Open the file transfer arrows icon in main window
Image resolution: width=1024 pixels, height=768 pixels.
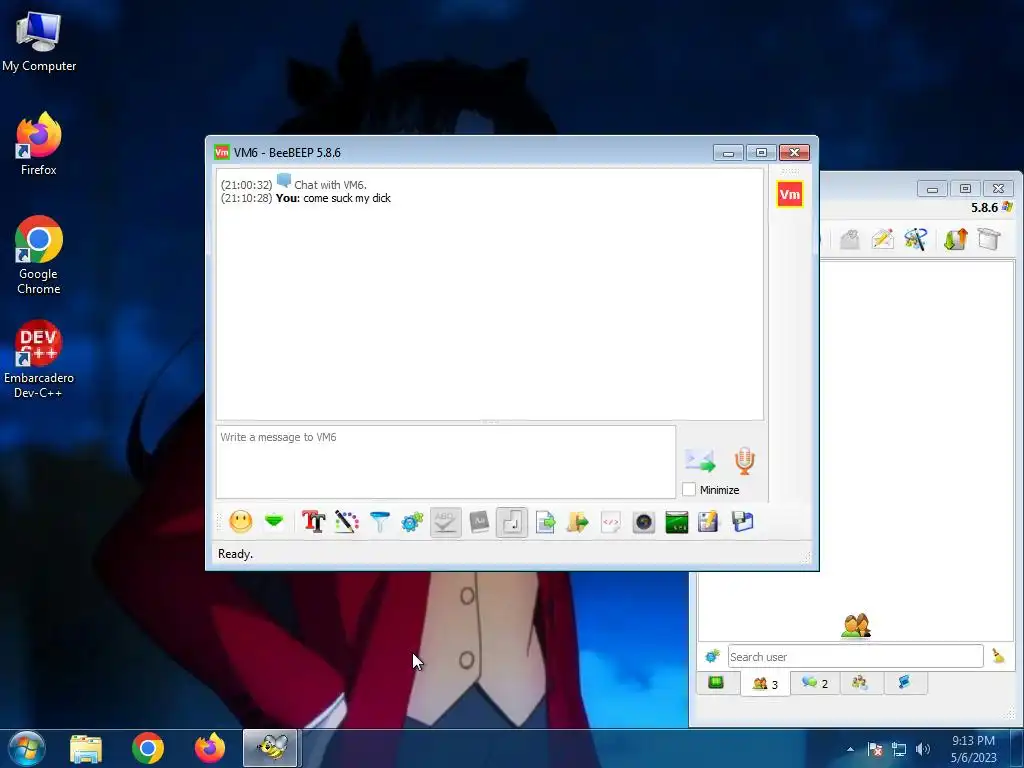coord(955,239)
